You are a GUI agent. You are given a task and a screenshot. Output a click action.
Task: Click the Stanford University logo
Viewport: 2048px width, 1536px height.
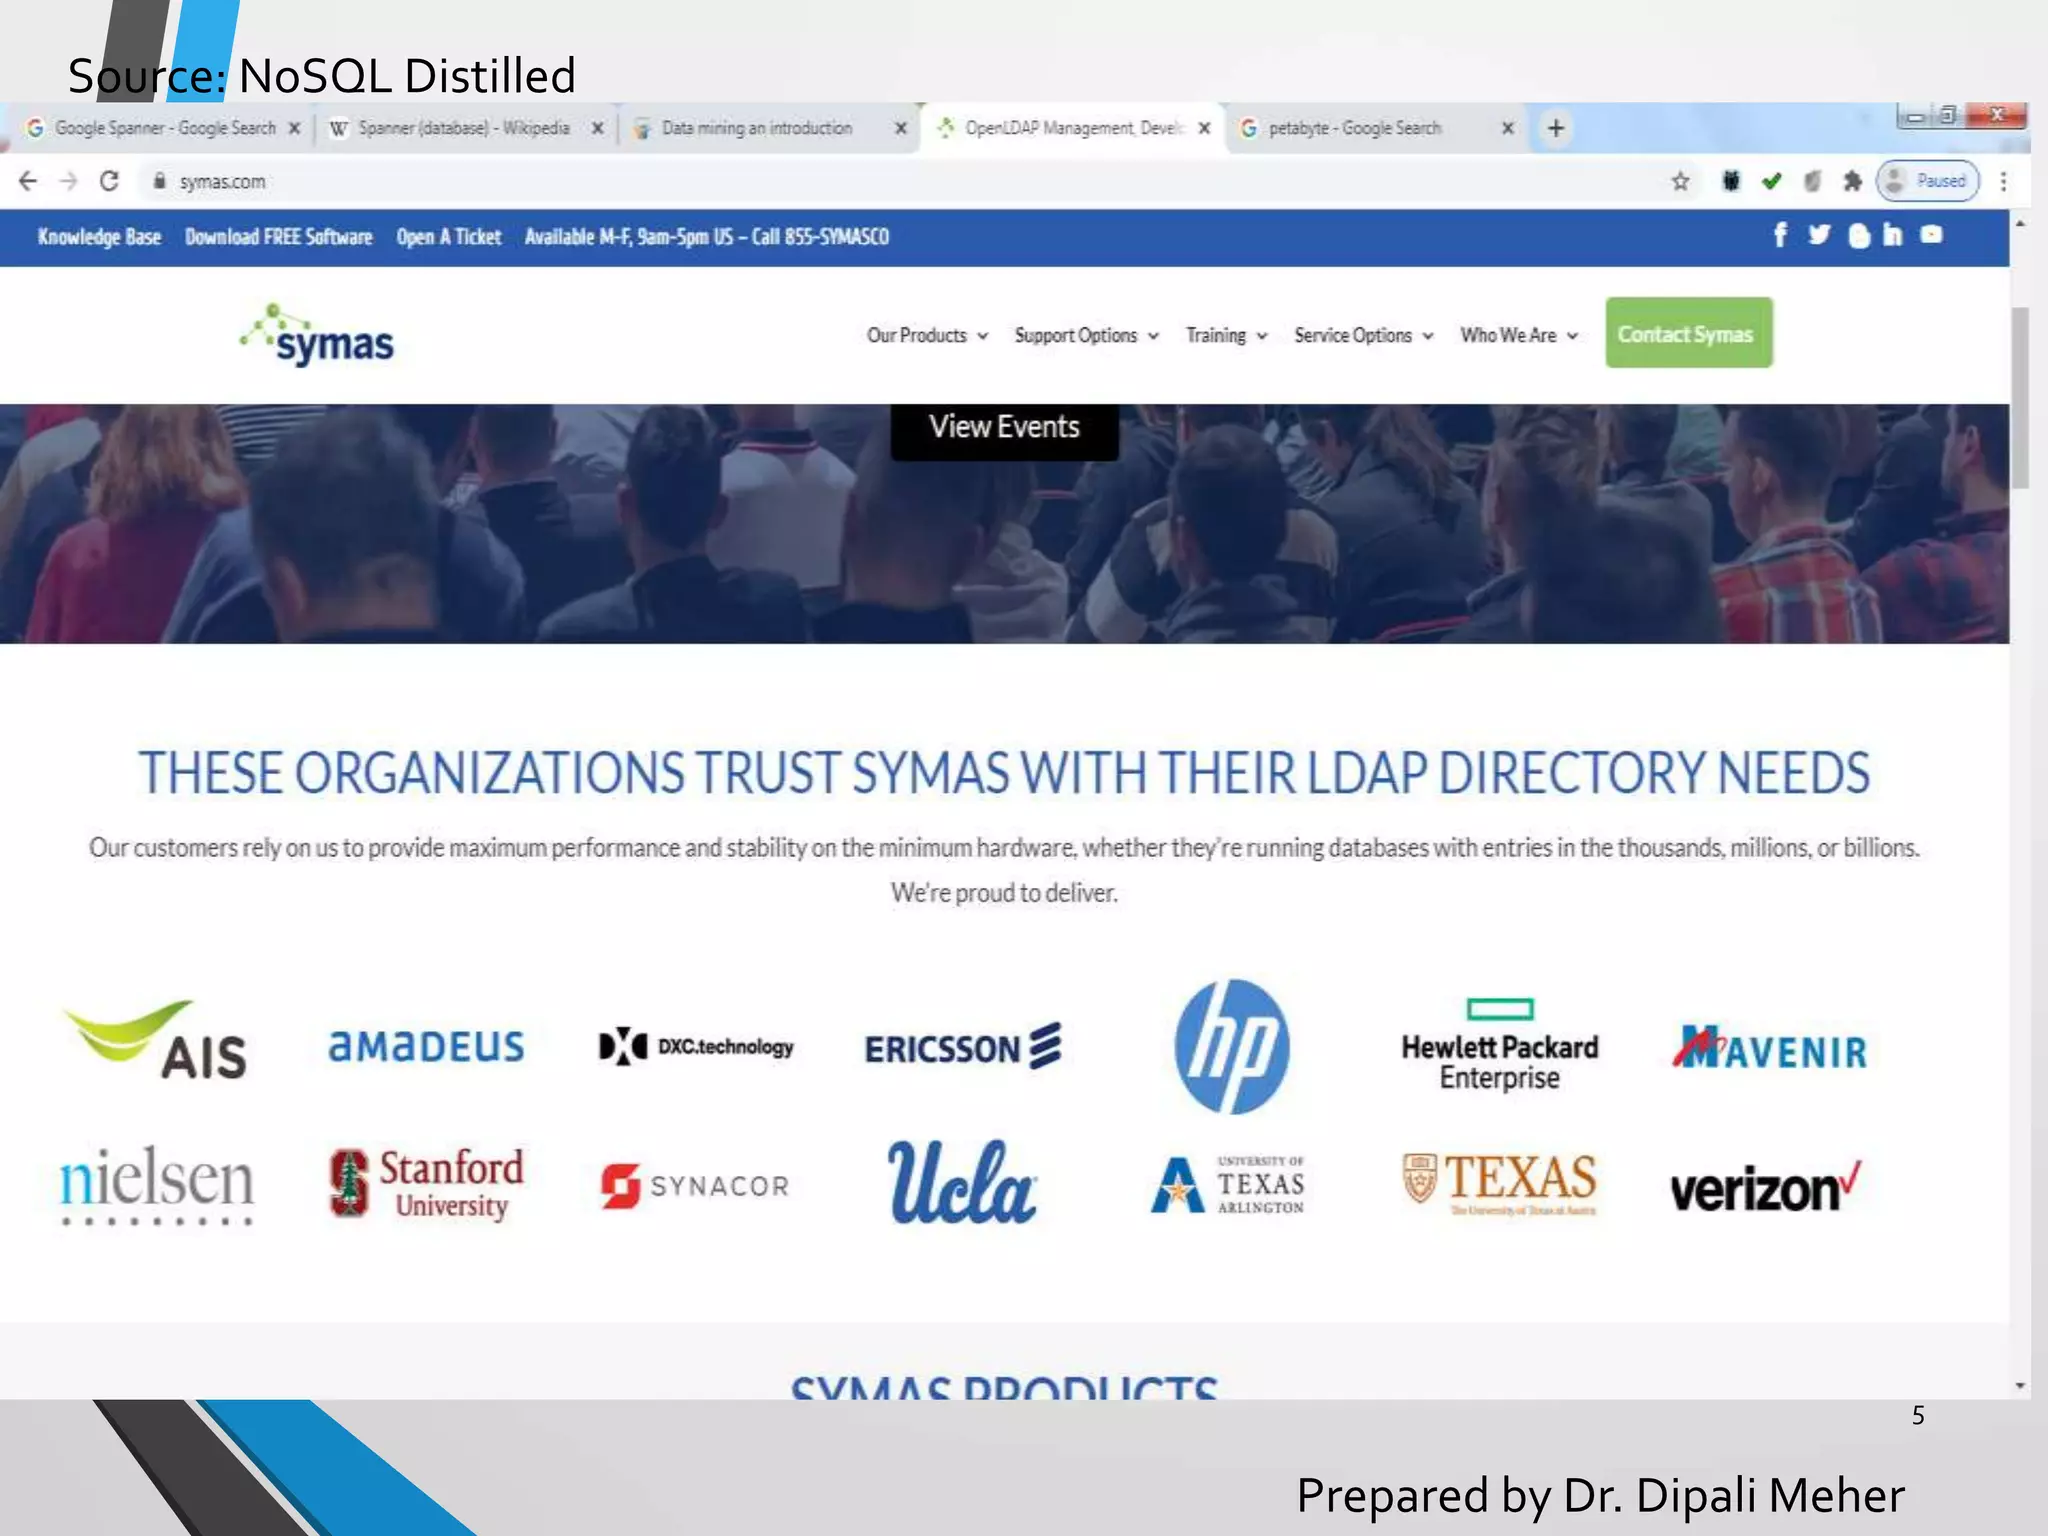[x=426, y=1183]
